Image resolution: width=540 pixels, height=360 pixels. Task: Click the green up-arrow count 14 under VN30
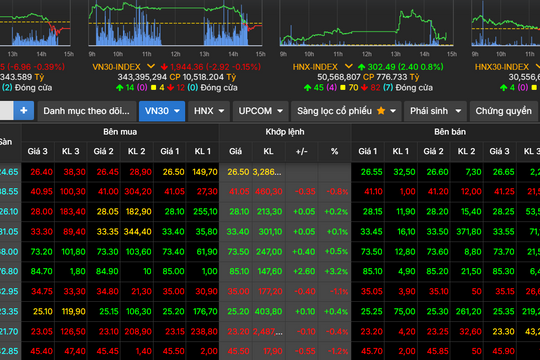click(x=125, y=88)
